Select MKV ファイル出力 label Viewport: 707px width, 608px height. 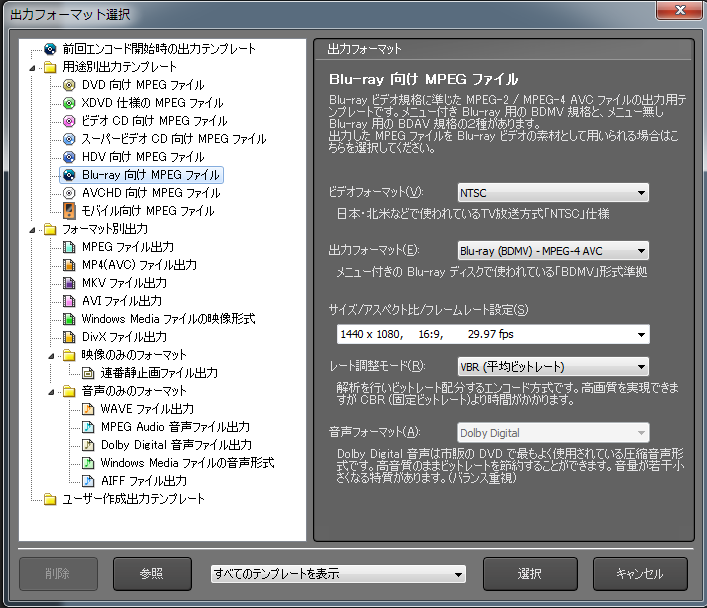coord(124,283)
